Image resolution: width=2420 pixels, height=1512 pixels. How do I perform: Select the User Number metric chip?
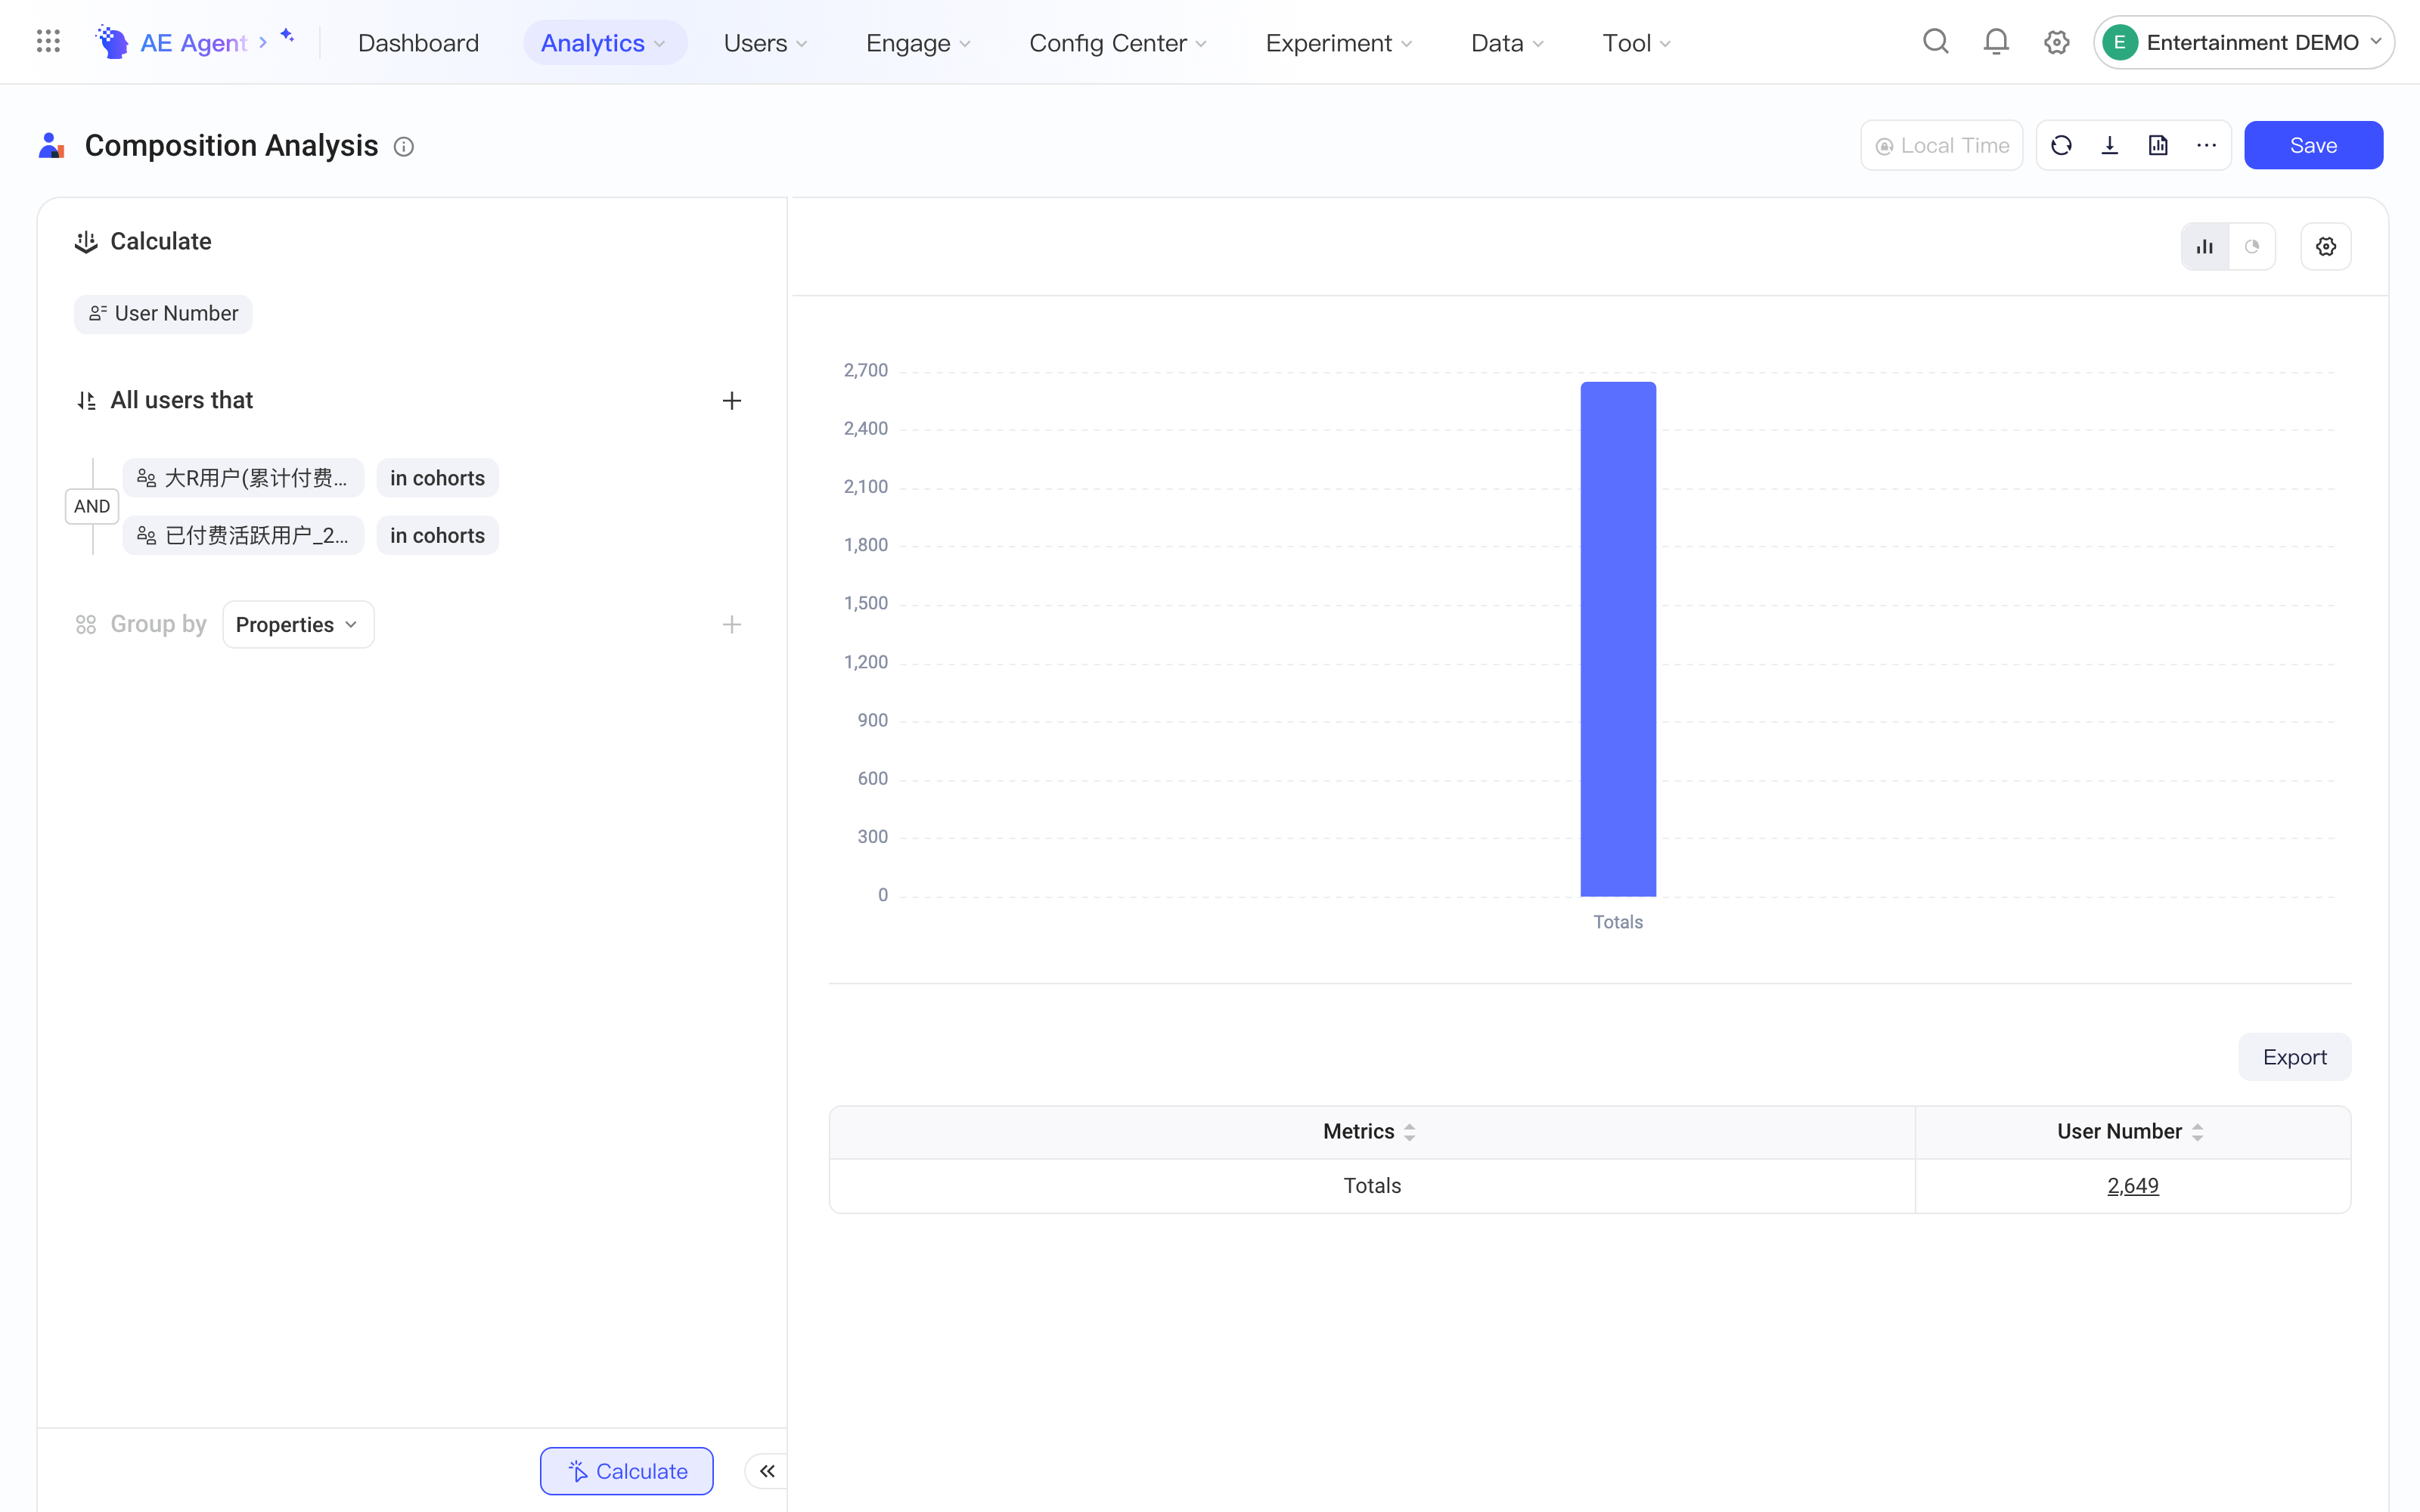163,314
